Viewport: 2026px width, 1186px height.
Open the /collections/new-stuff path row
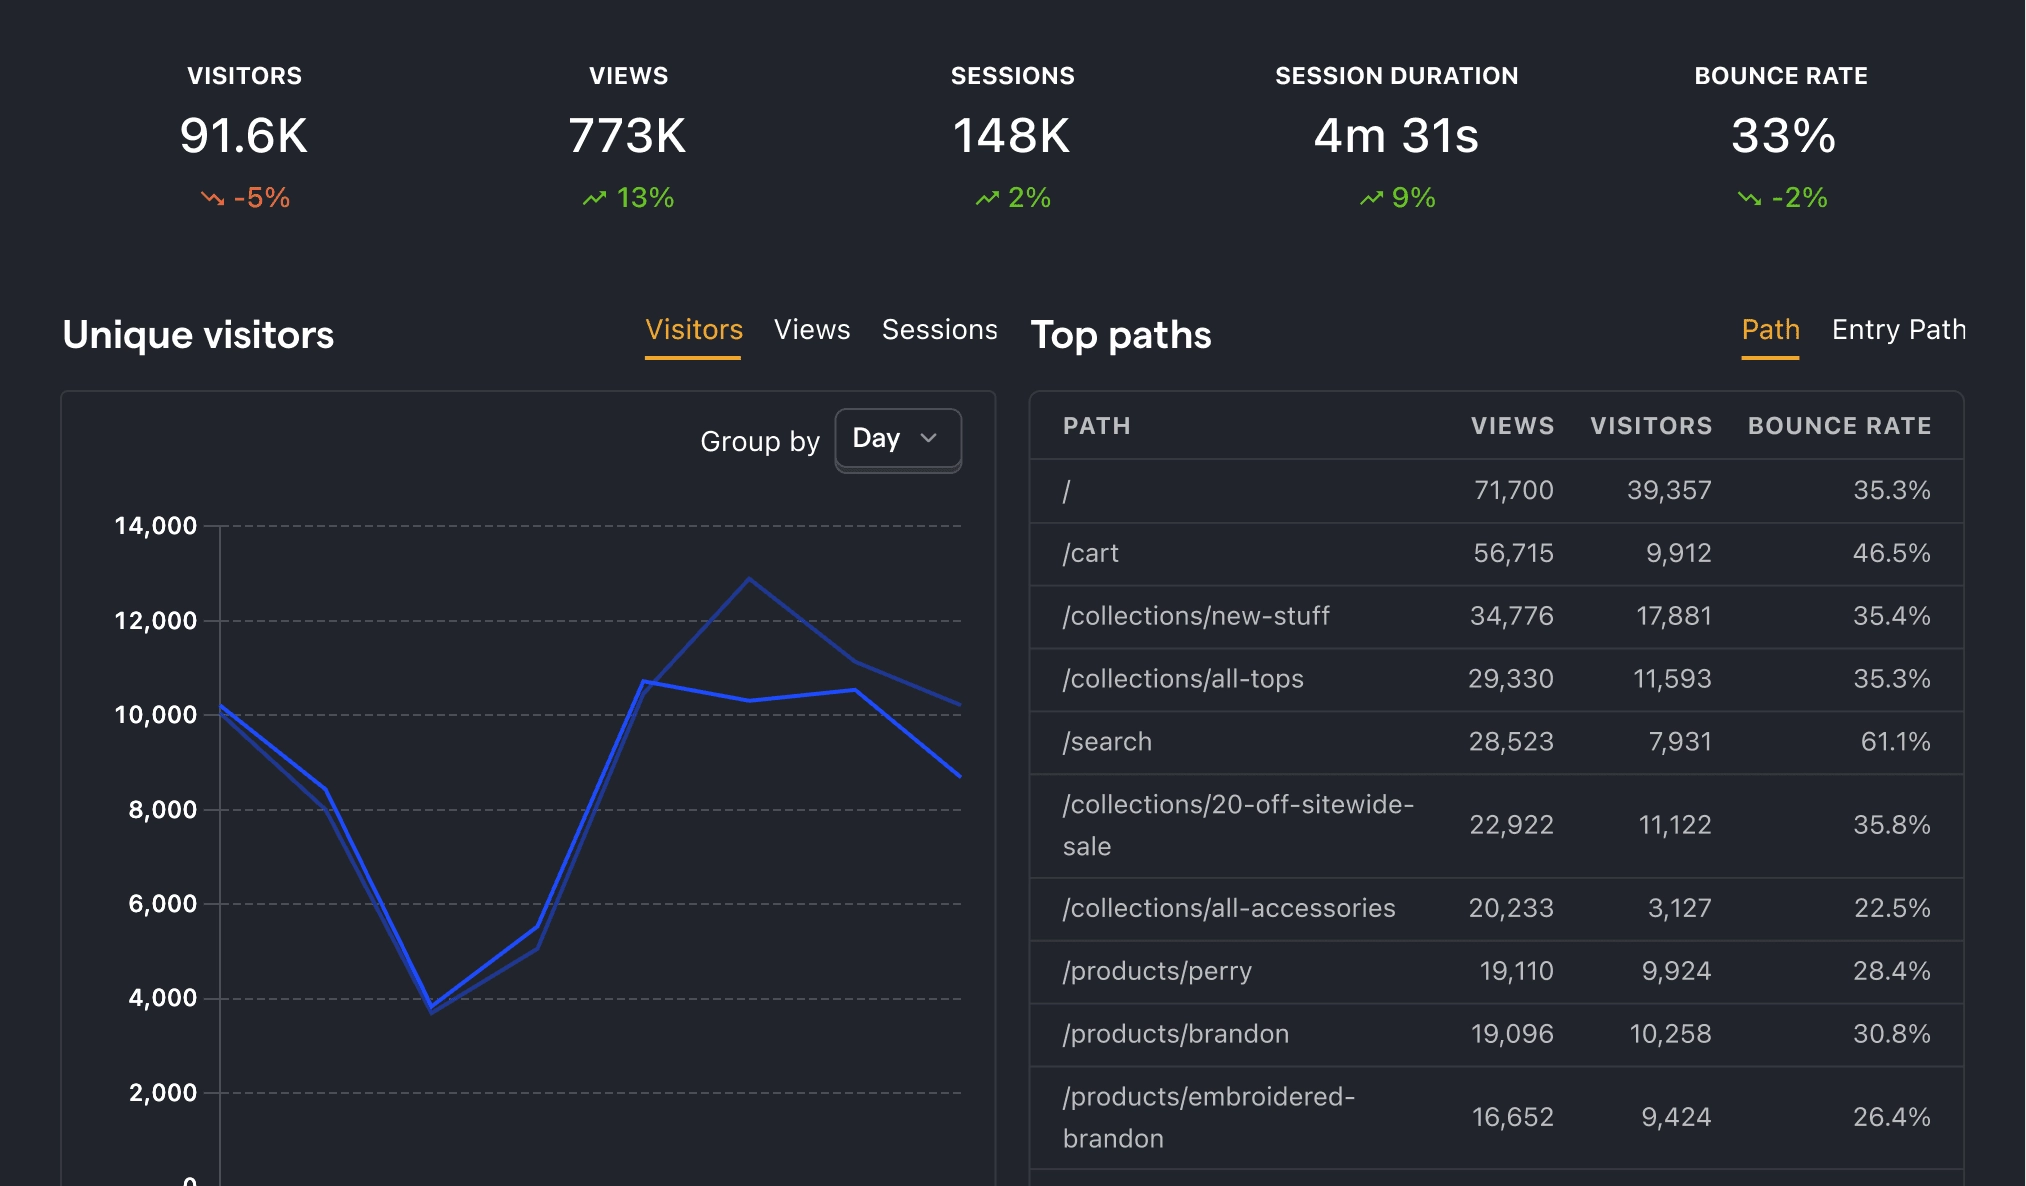[1195, 616]
